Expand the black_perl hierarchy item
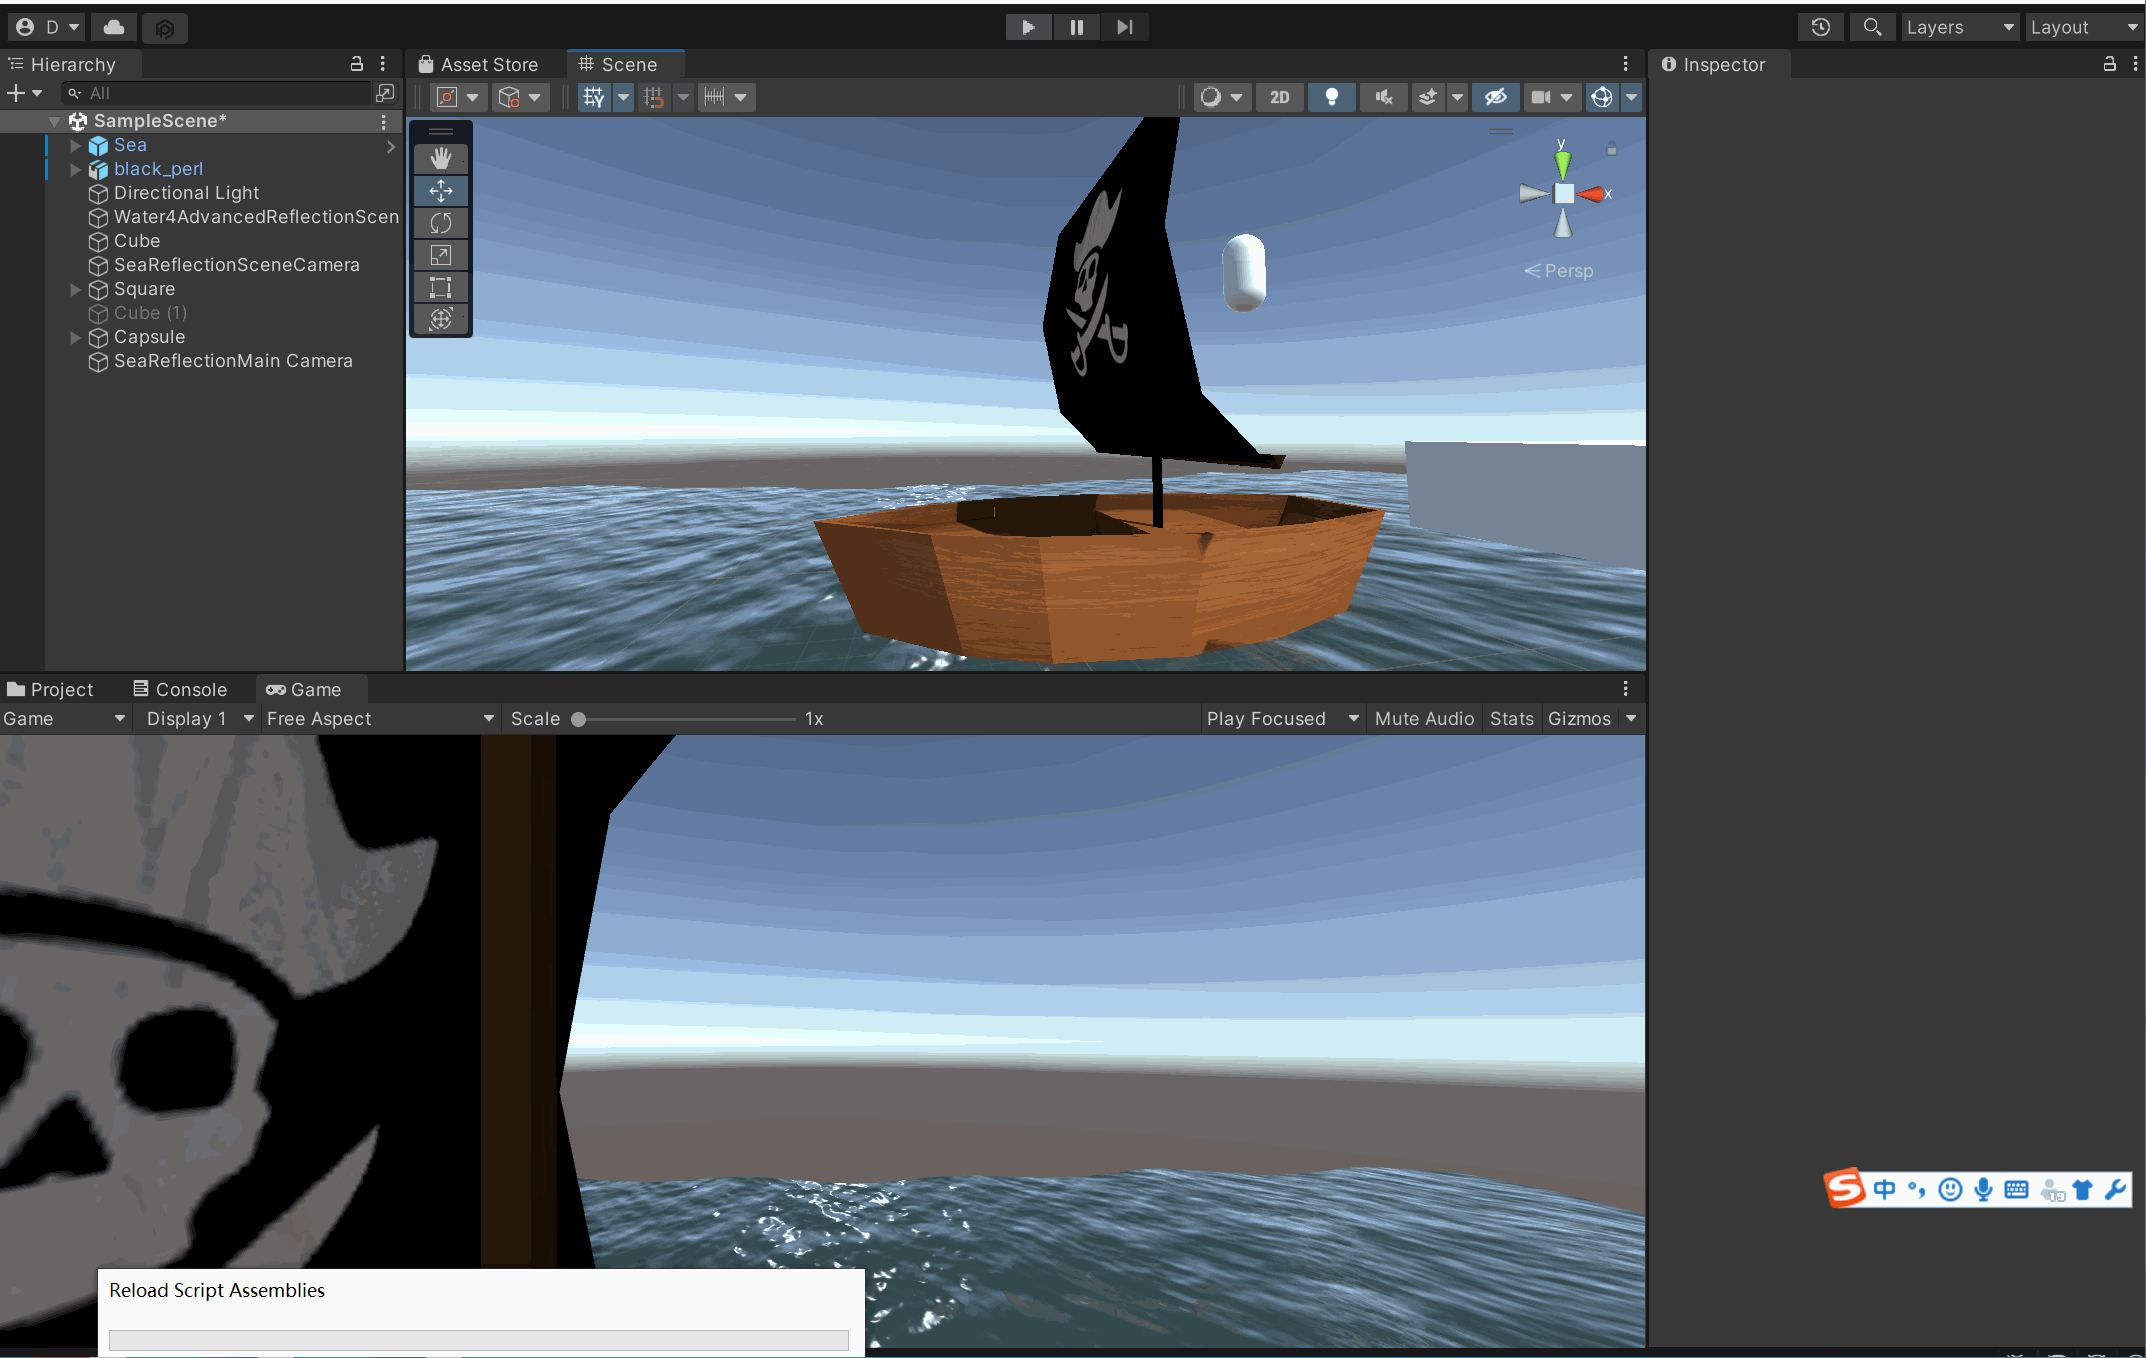2146x1358 pixels. coord(75,169)
